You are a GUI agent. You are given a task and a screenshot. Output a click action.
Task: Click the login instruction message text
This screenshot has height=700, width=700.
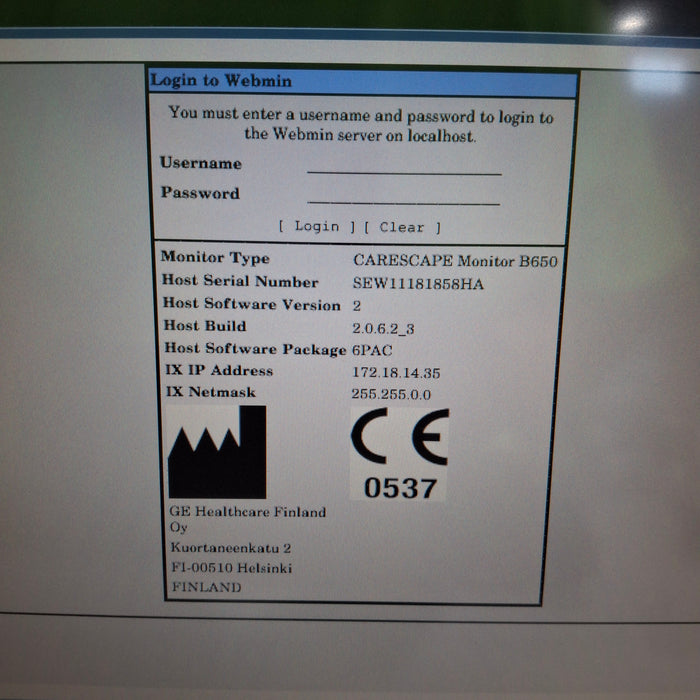360,125
